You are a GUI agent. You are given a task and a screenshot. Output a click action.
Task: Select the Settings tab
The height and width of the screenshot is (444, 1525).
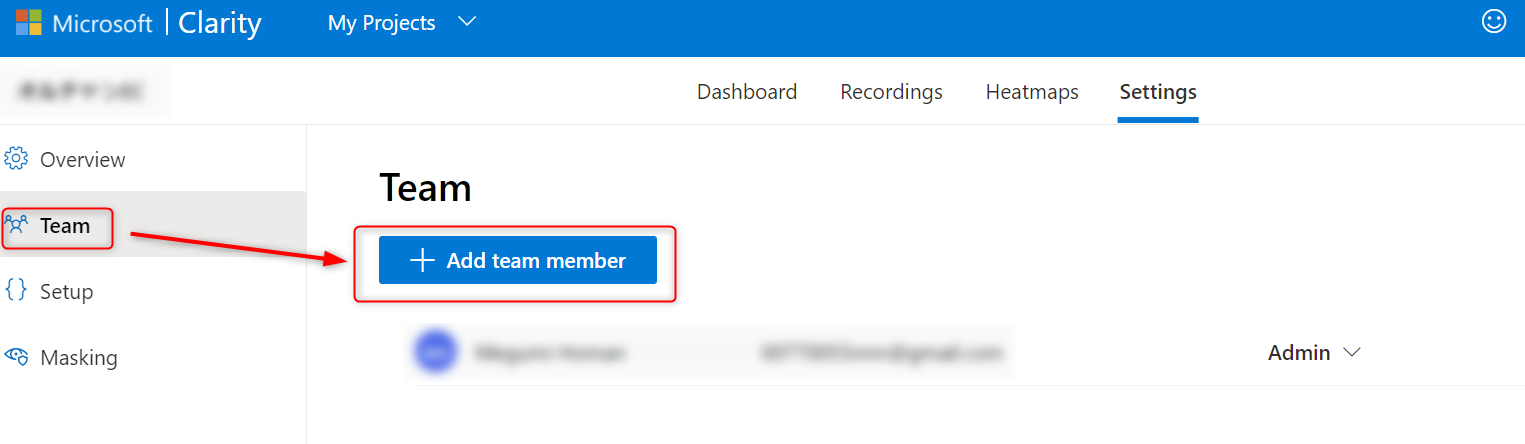tap(1158, 92)
